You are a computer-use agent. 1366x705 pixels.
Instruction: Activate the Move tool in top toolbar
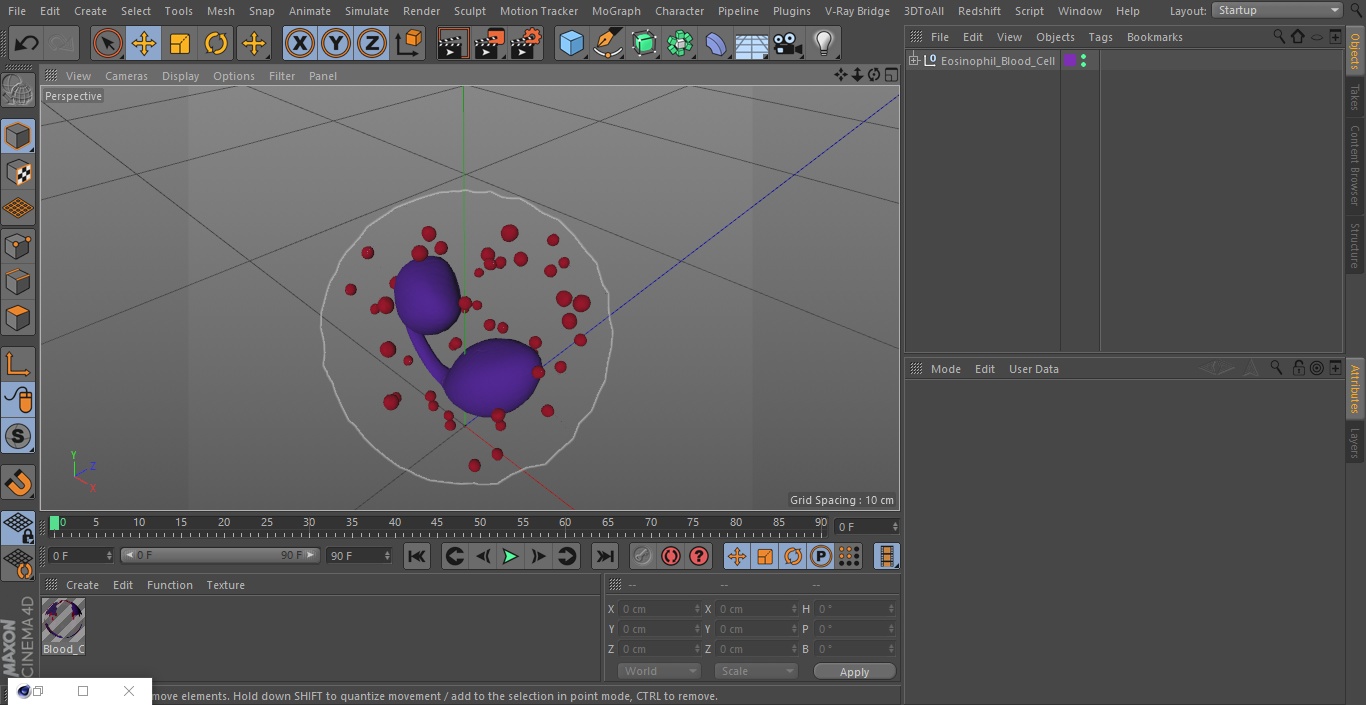pyautogui.click(x=144, y=43)
